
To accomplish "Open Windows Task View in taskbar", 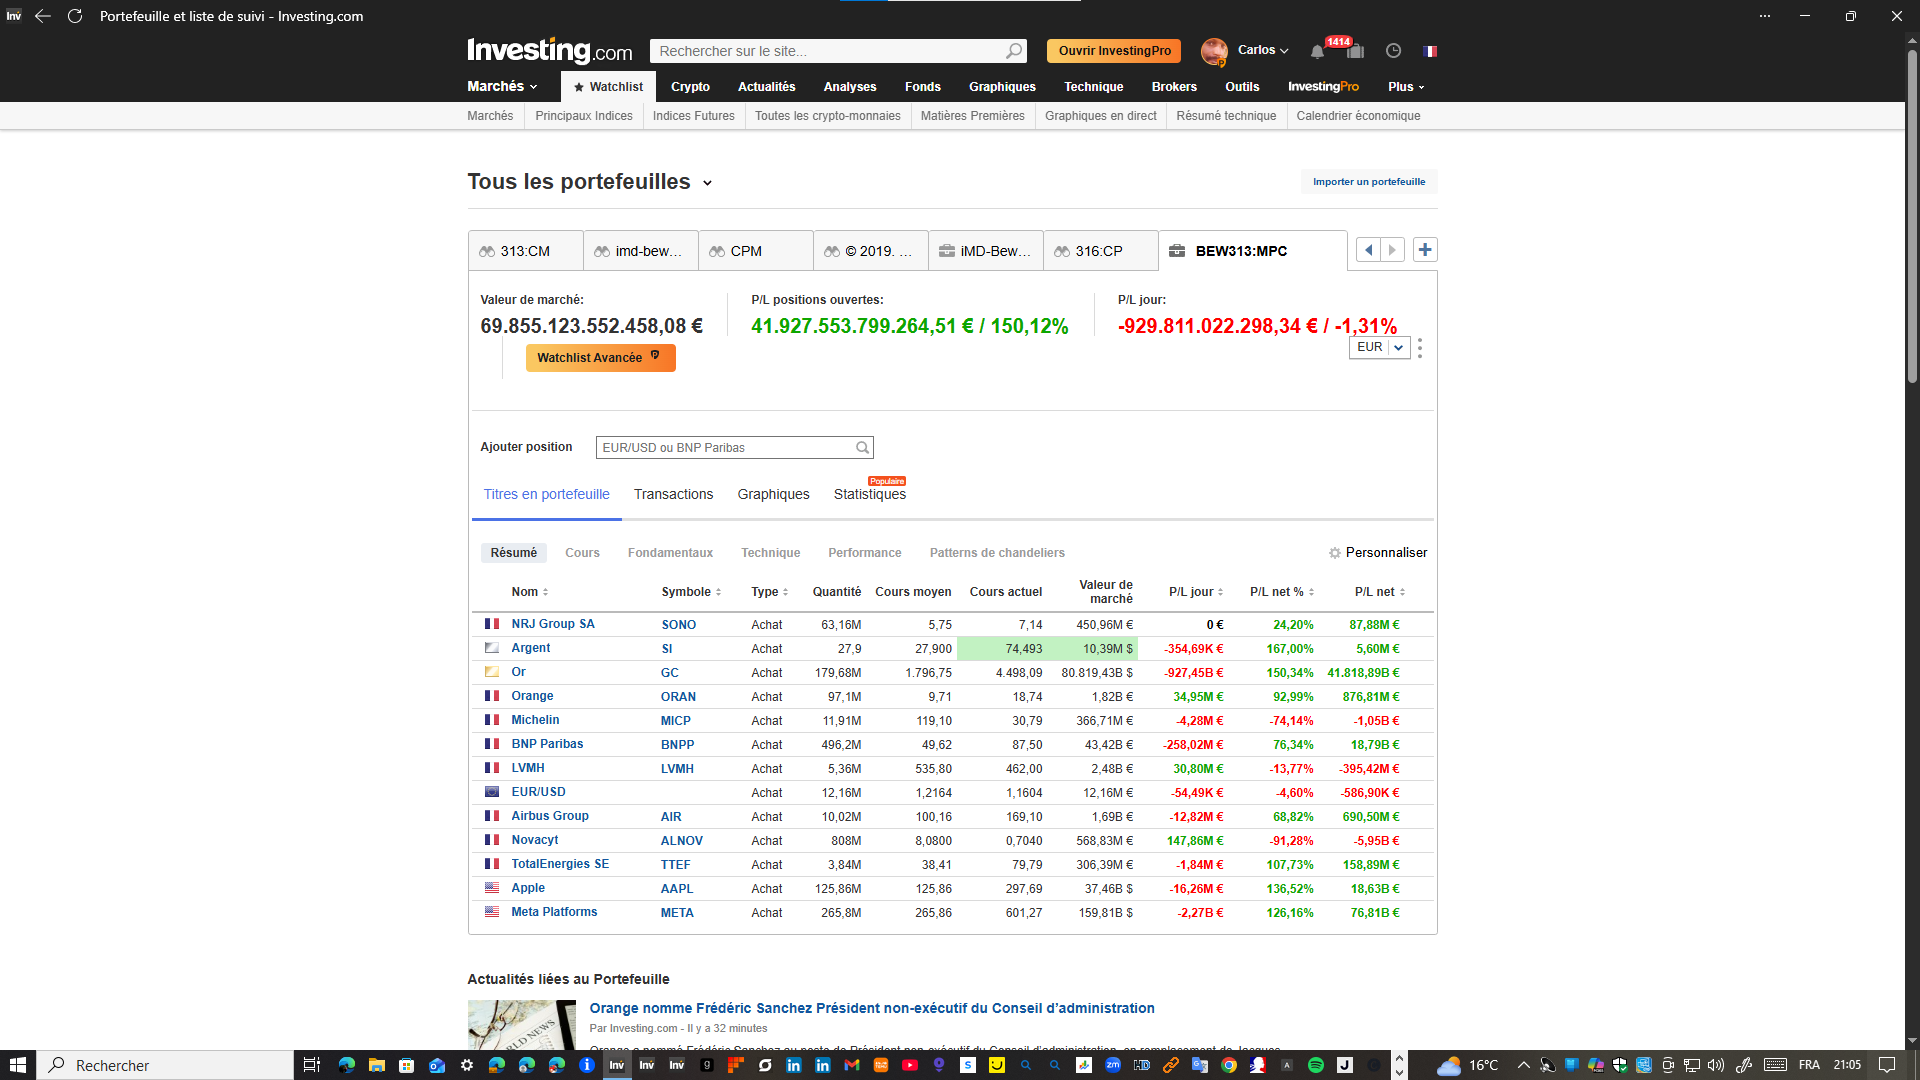I will [311, 1065].
